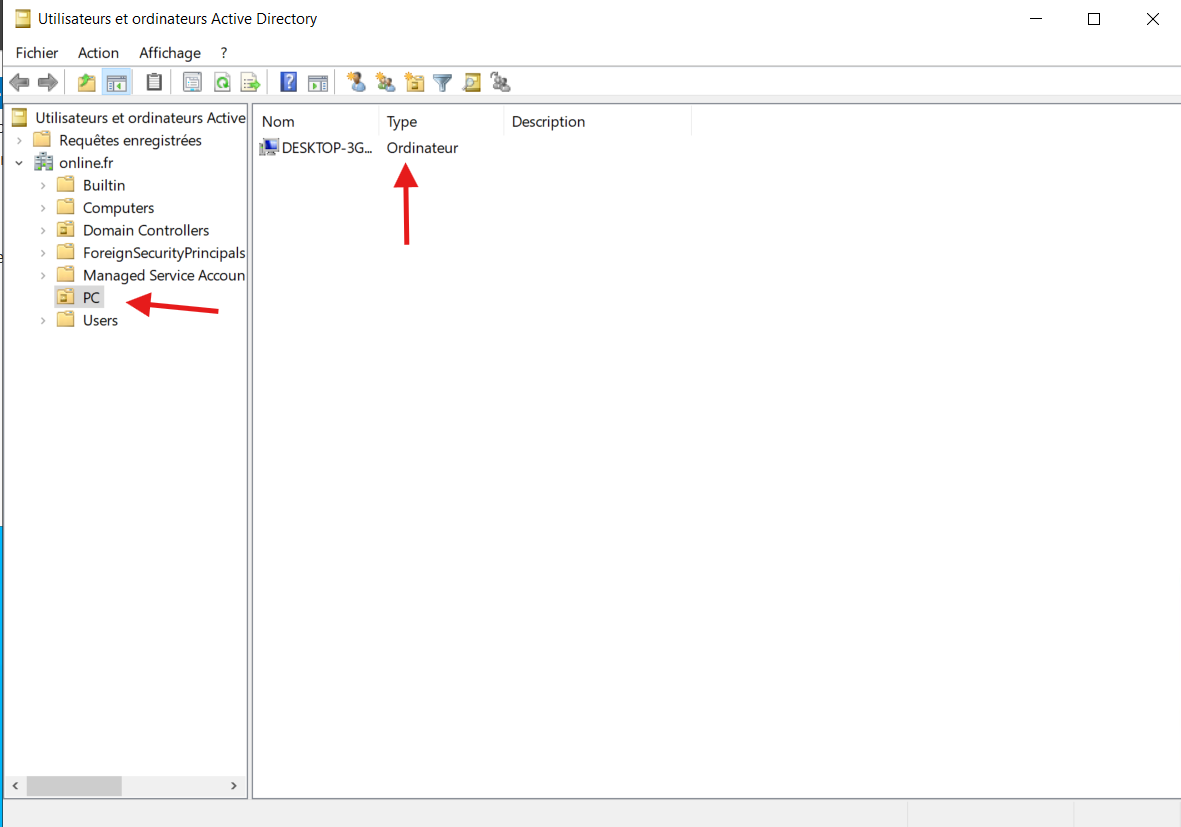Click right arrow of tree horizontal scrollbar

click(233, 786)
